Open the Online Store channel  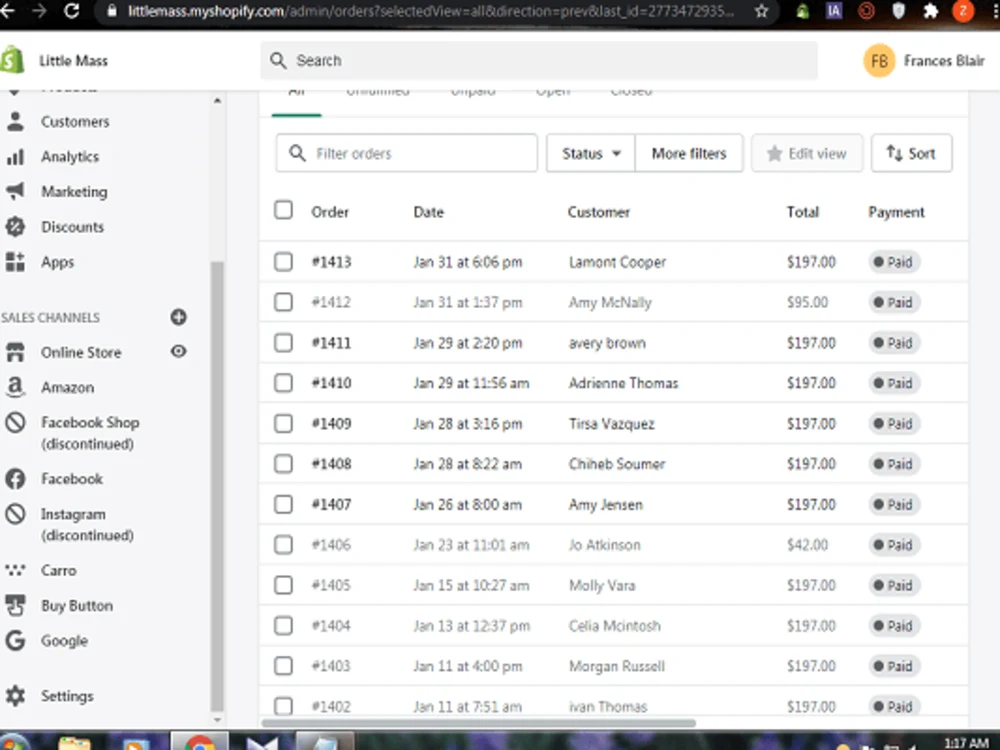81,352
